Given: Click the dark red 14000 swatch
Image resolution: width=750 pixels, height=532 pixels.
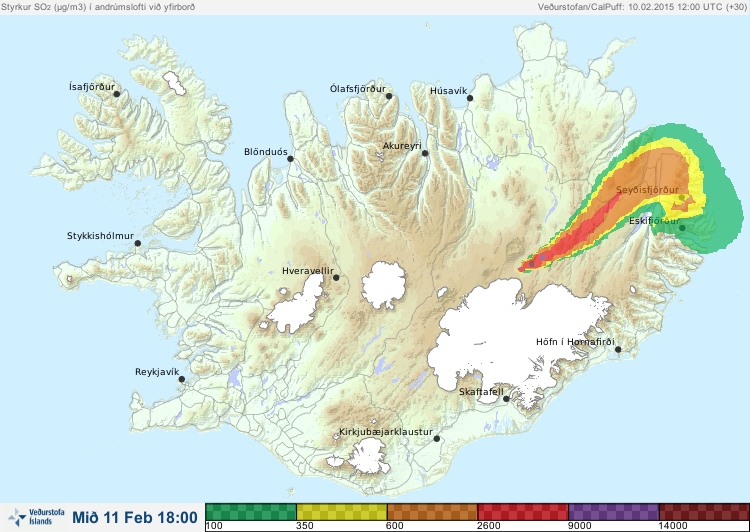Looking at the screenshot, I should click(x=704, y=512).
